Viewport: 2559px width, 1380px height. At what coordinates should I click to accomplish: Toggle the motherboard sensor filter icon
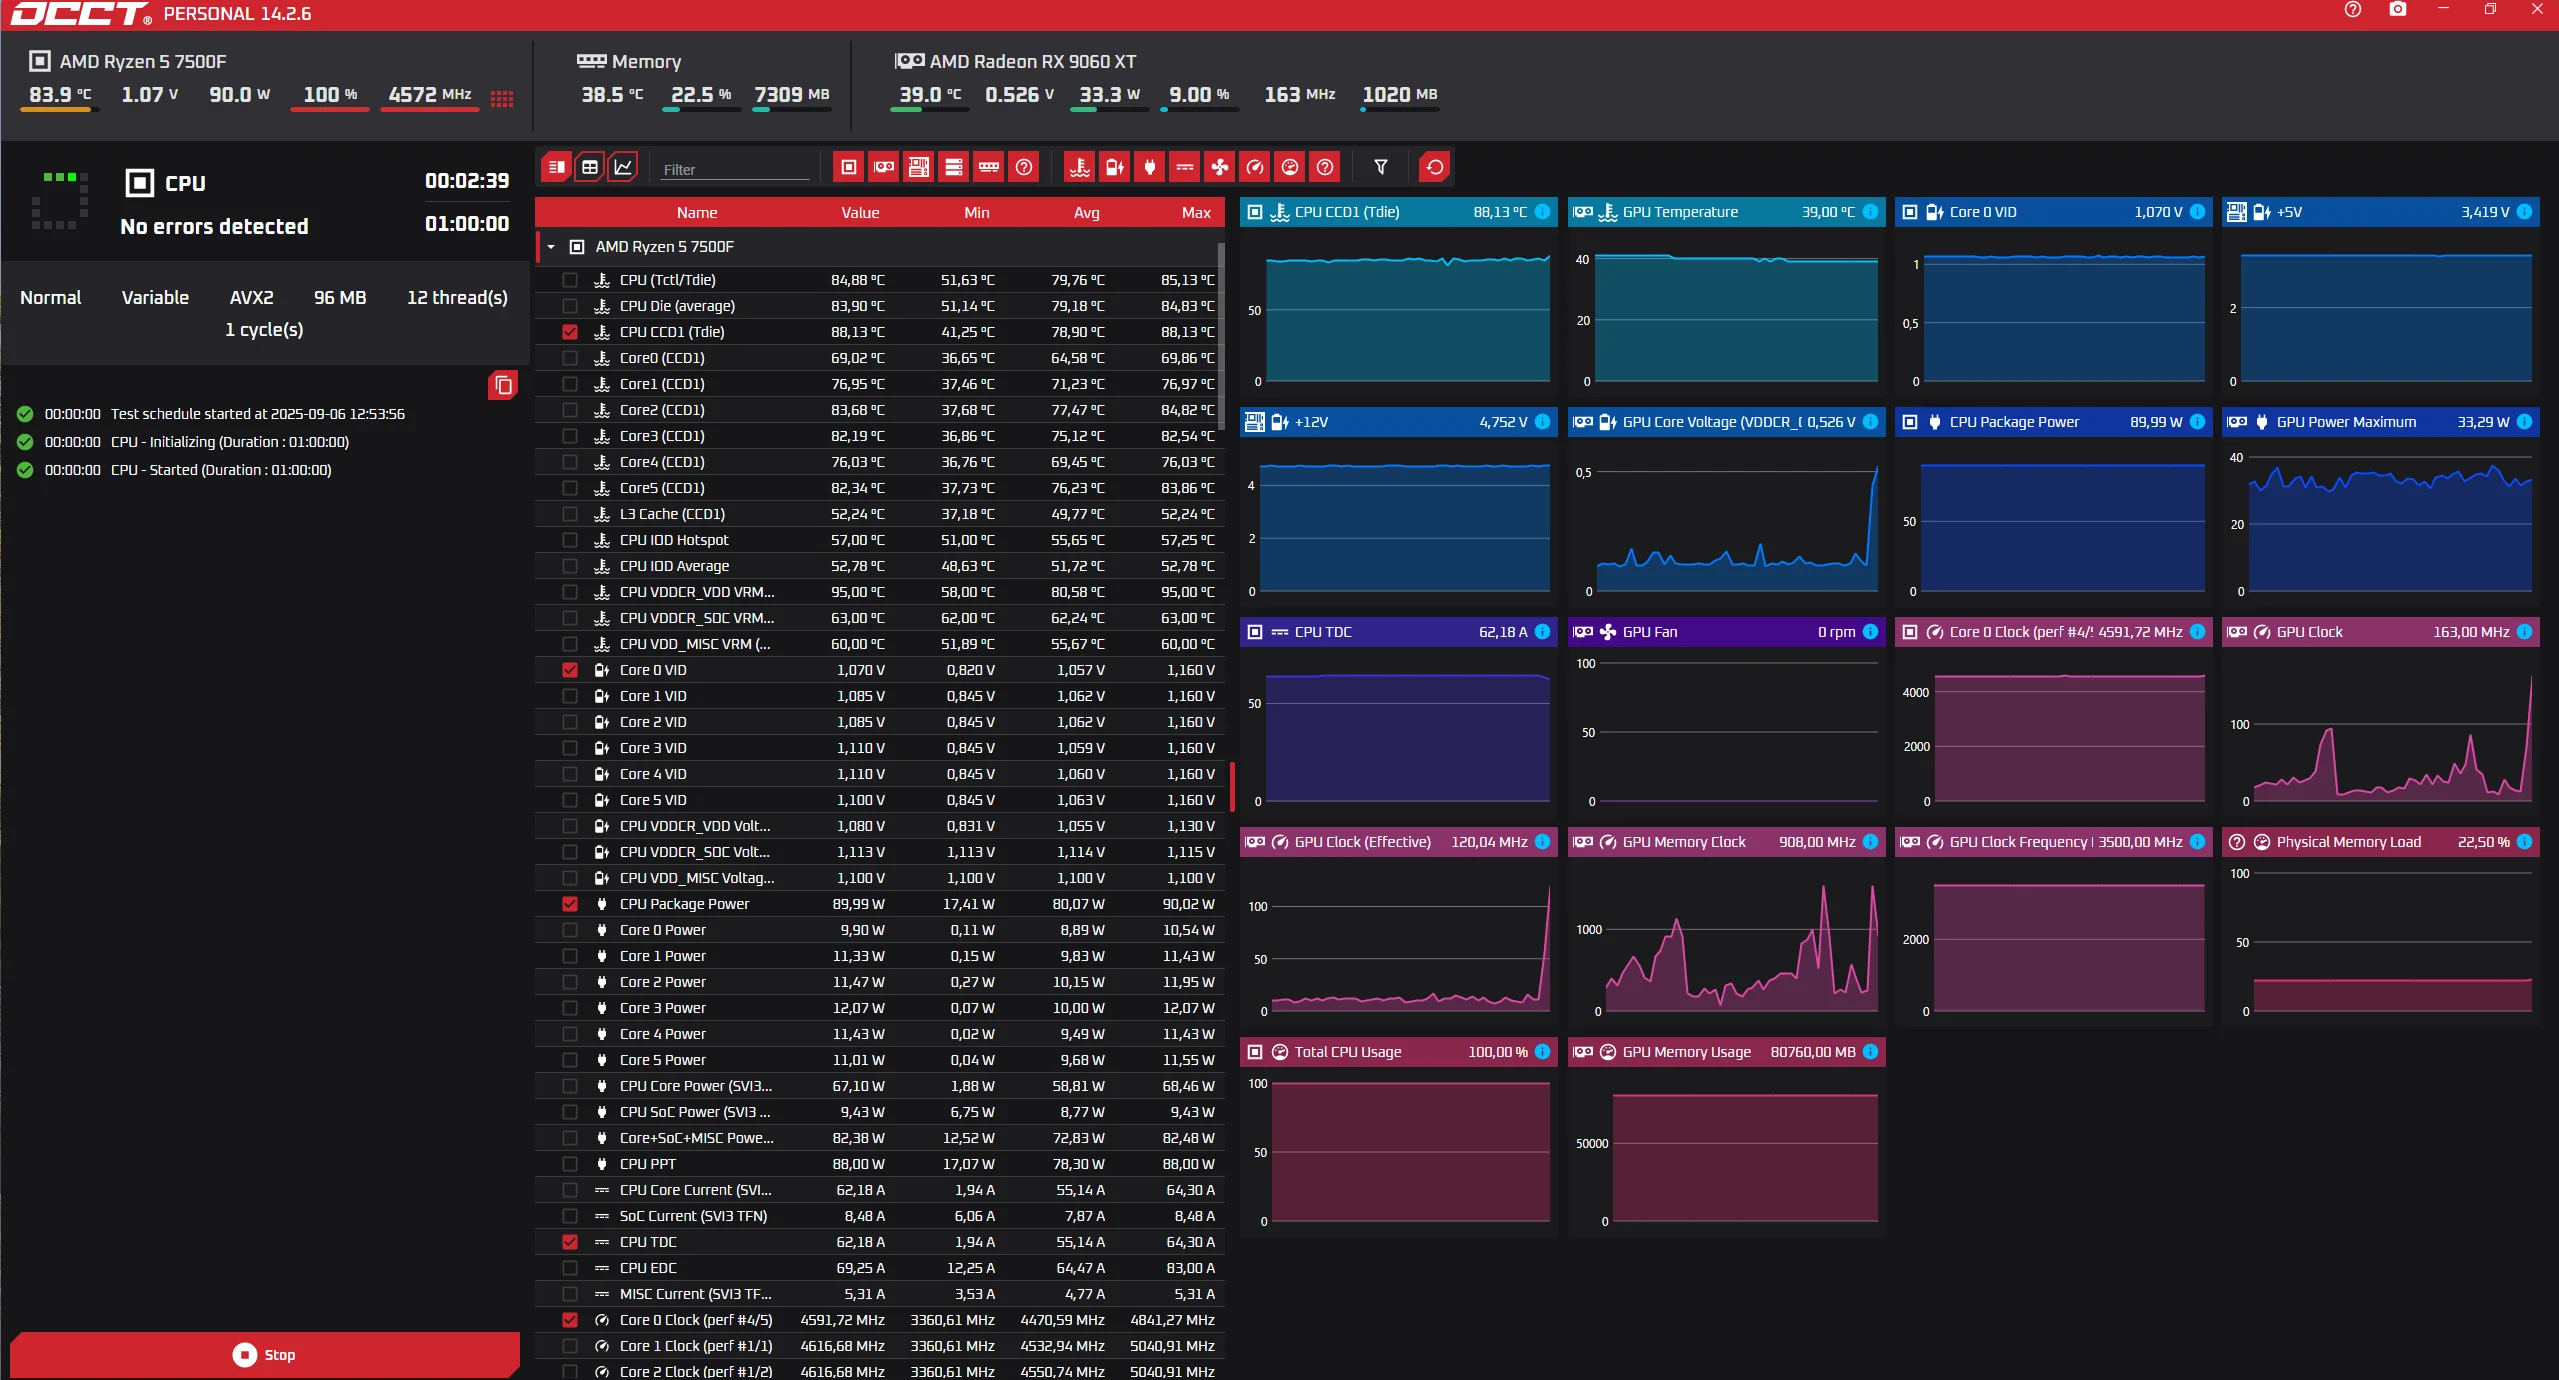919,167
